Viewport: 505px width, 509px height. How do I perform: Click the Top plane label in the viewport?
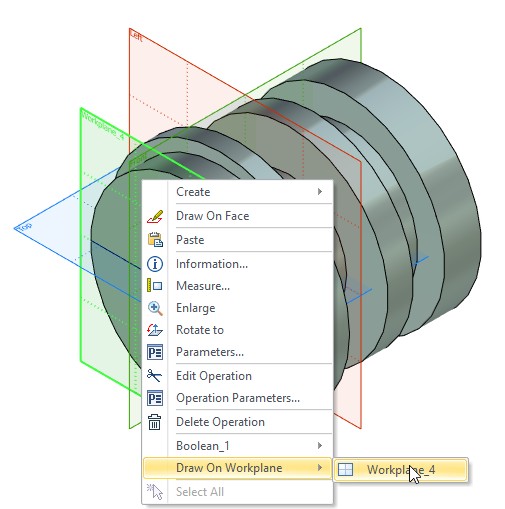24,227
